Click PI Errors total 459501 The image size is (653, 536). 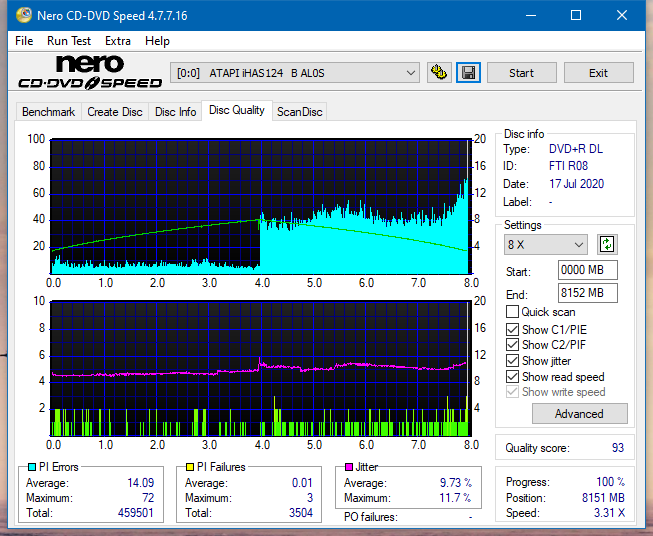tap(136, 513)
